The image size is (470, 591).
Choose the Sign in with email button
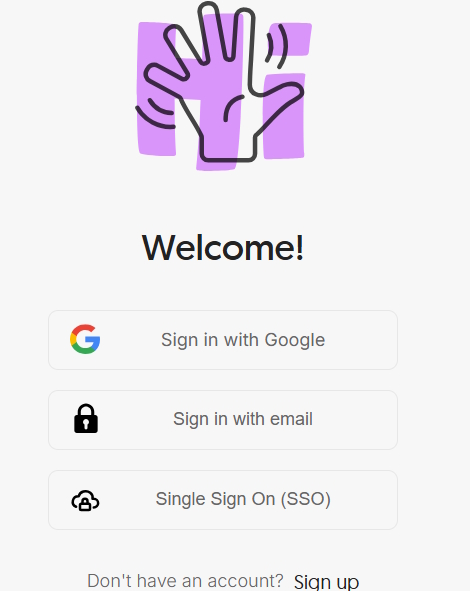pyautogui.click(x=223, y=420)
